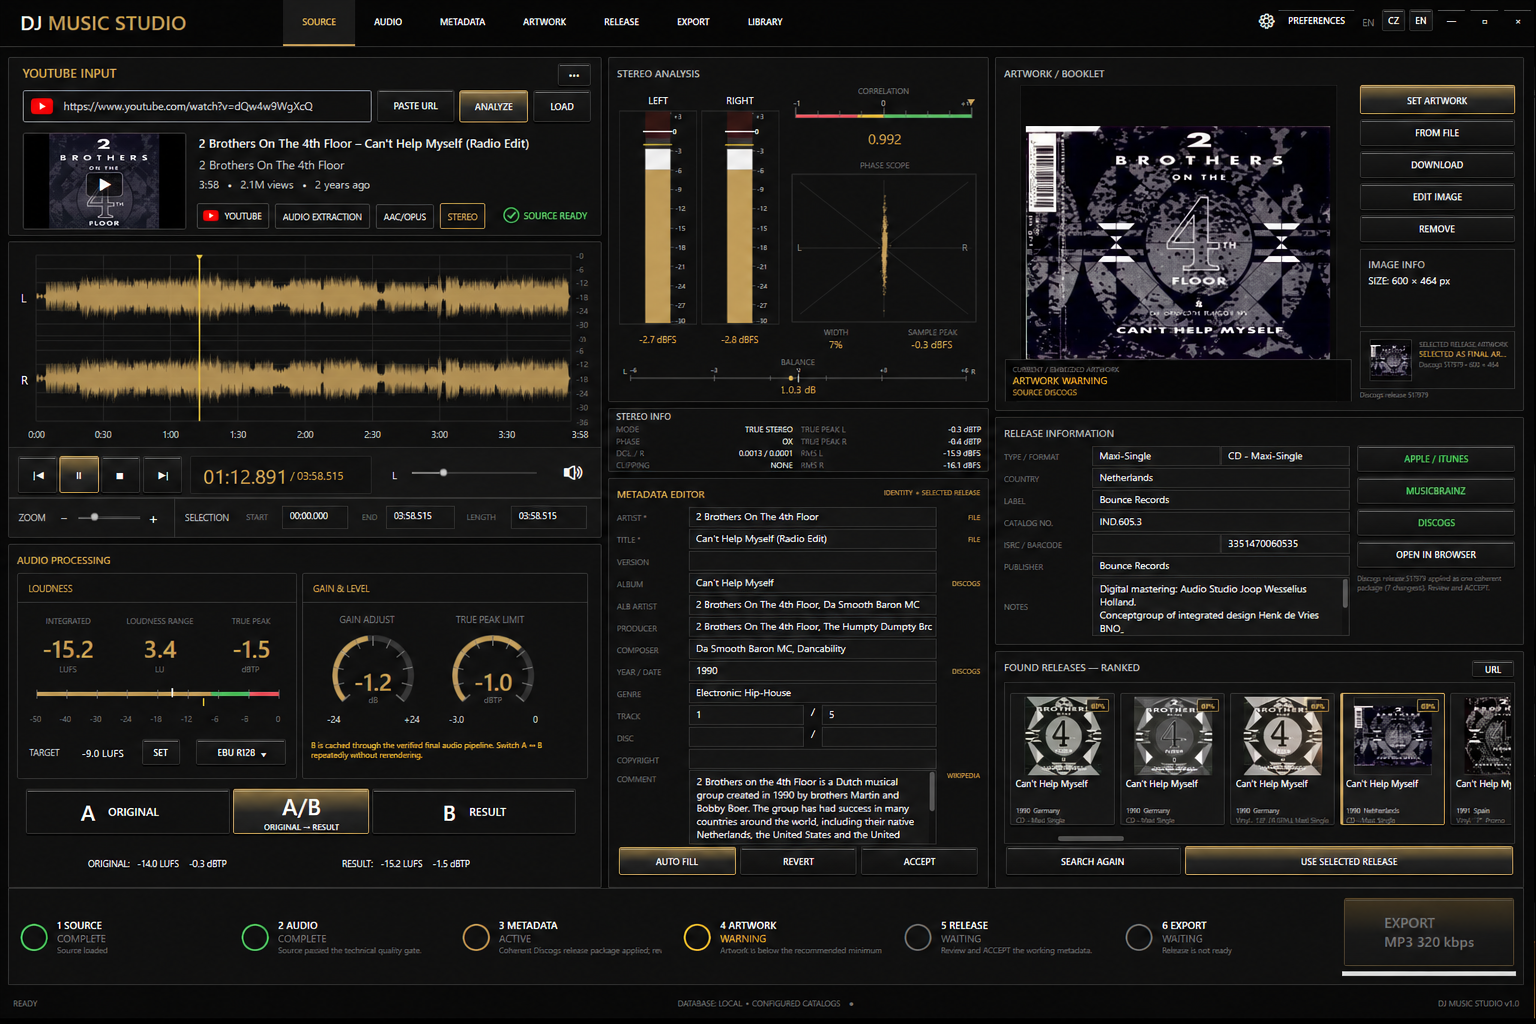Click the zoom in plus icon

[153, 519]
